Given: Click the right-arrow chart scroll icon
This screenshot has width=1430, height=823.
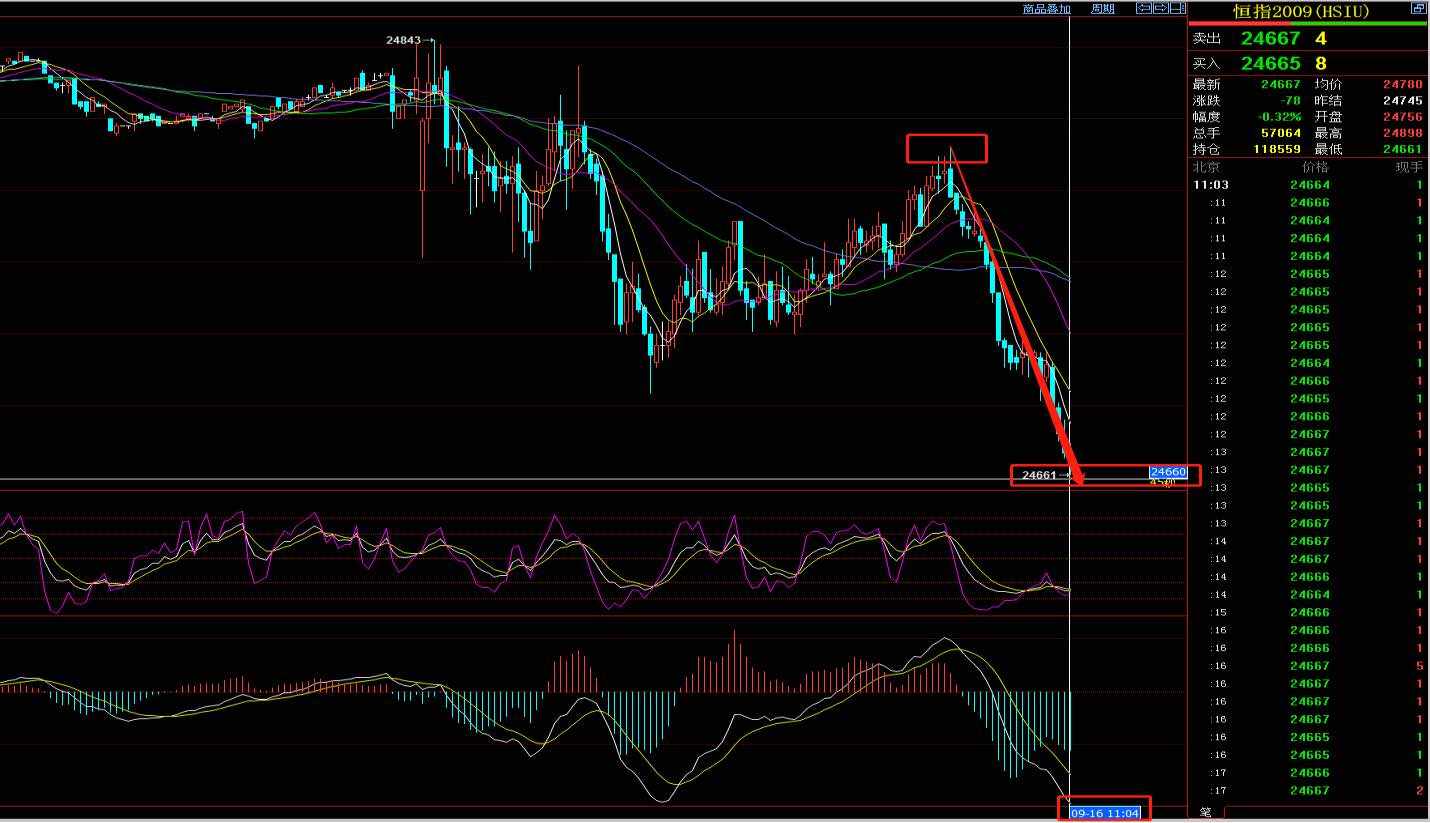Looking at the screenshot, I should pos(1161,8).
